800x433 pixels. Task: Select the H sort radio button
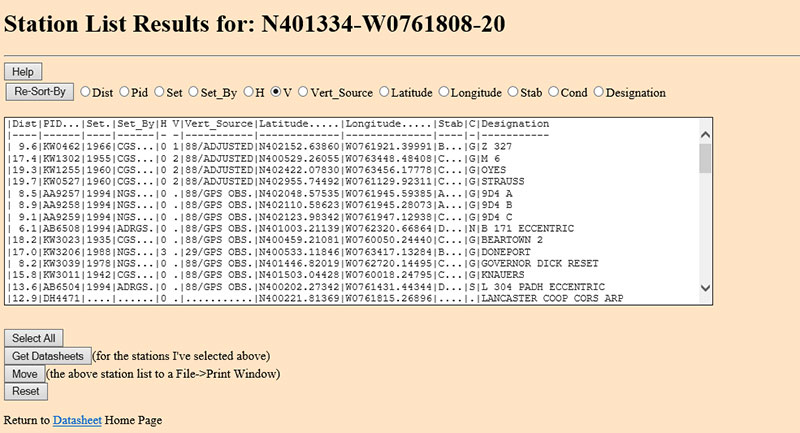[x=249, y=92]
